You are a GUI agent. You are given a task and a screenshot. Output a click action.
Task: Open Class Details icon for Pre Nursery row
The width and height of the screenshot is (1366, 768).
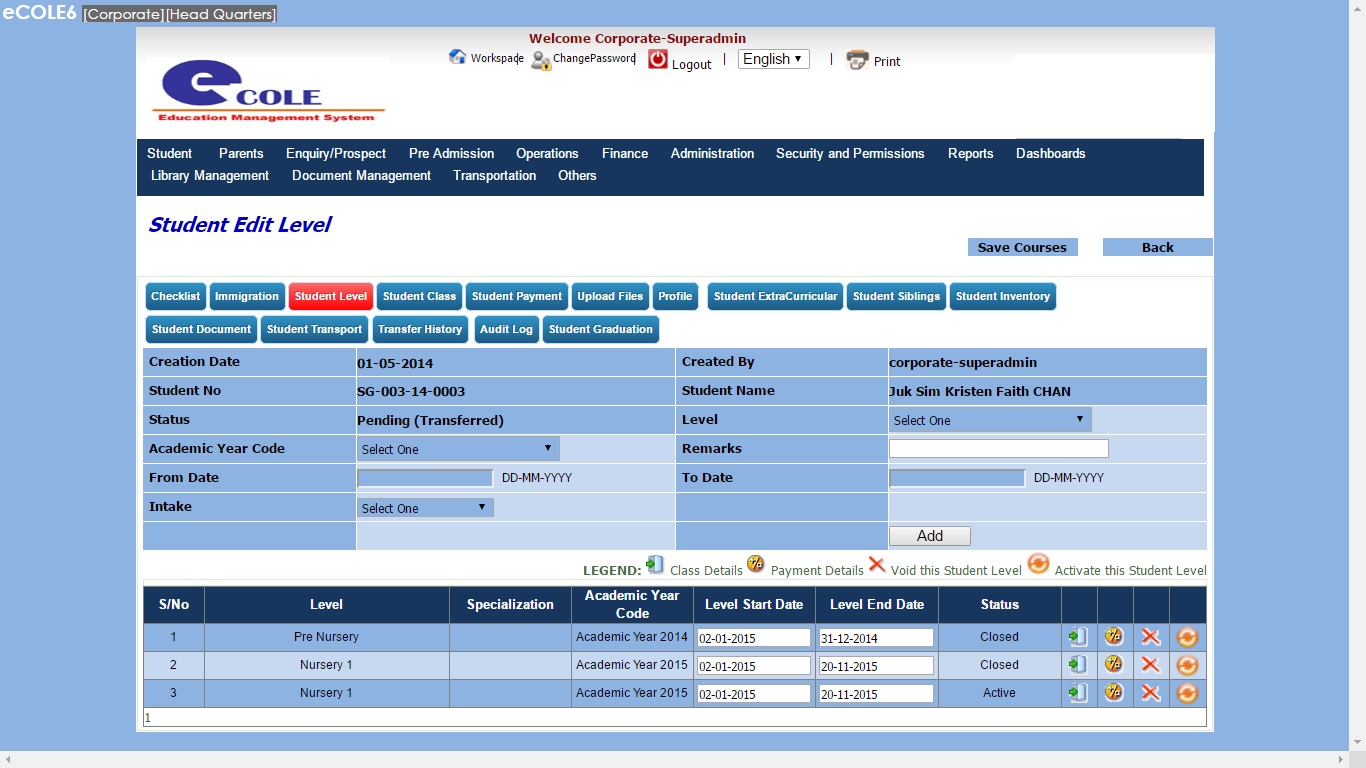pyautogui.click(x=1078, y=637)
